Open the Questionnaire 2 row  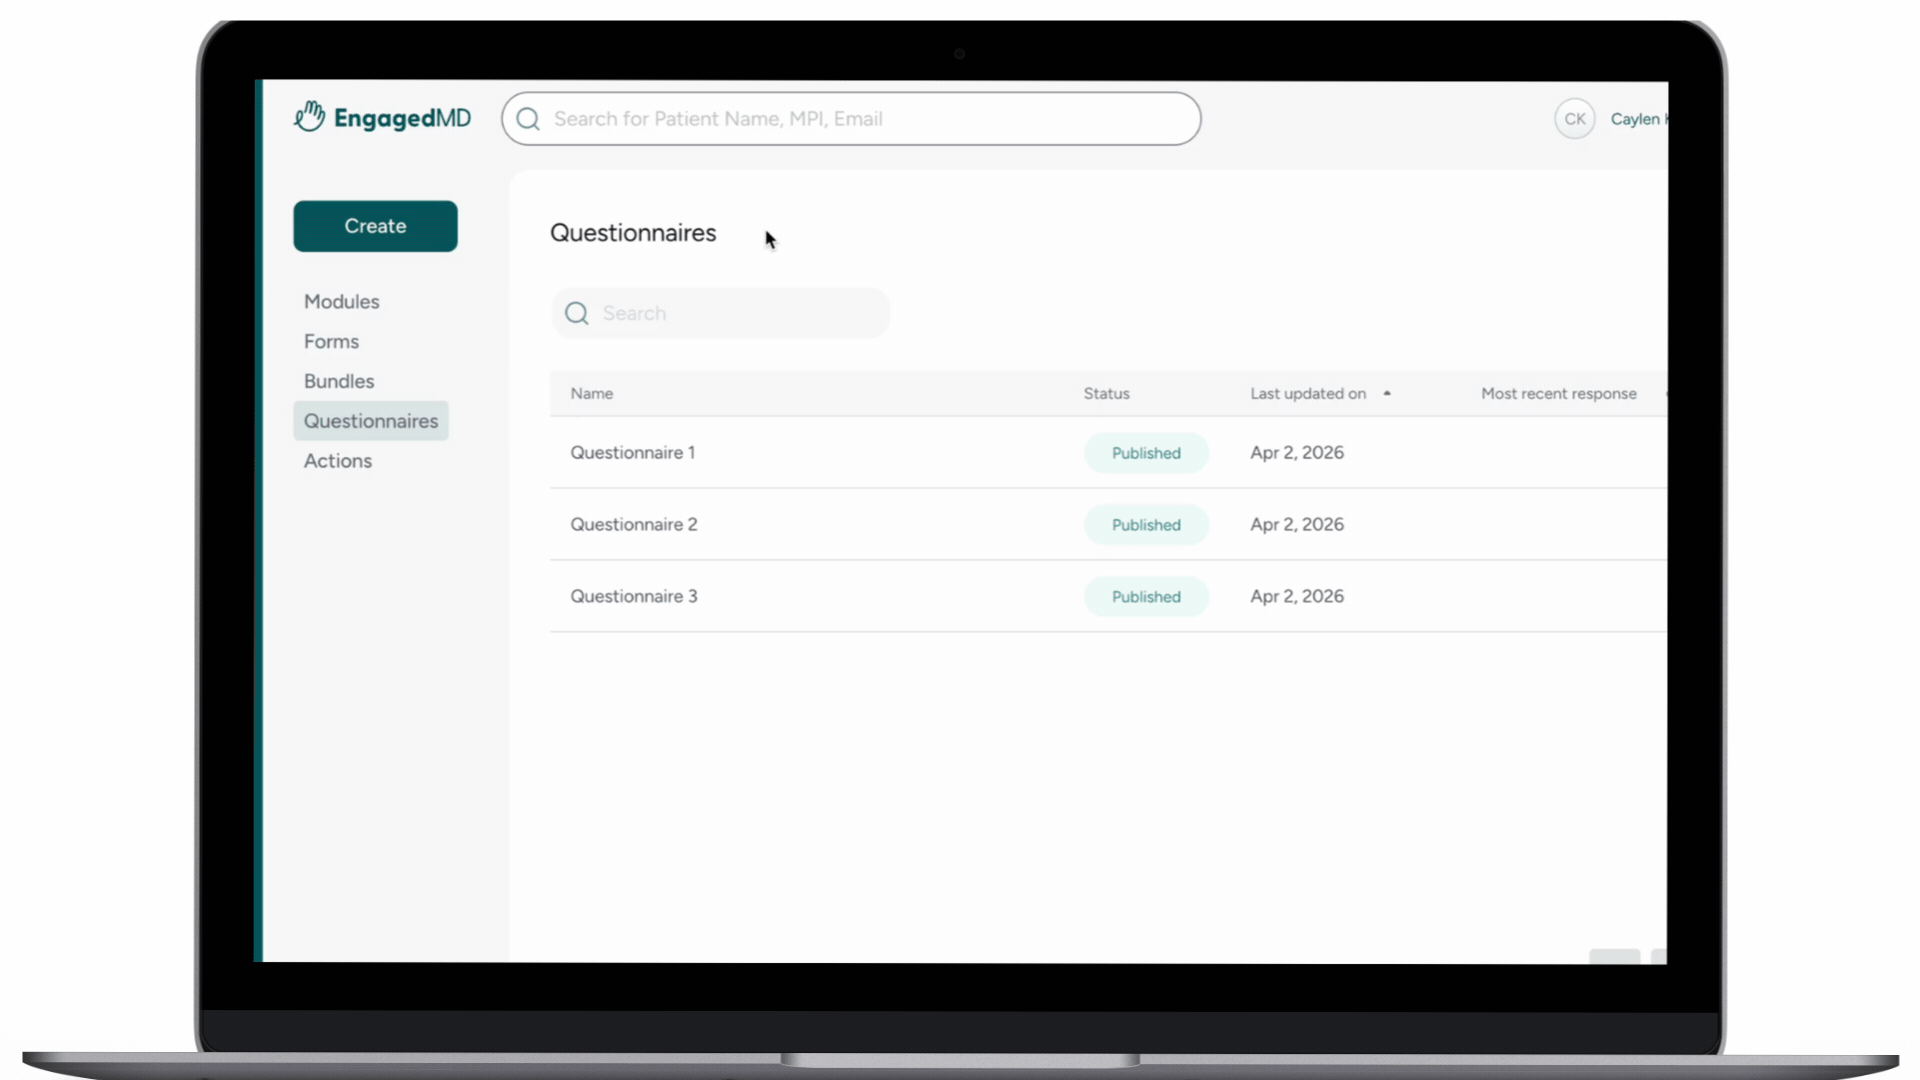[1108, 525]
